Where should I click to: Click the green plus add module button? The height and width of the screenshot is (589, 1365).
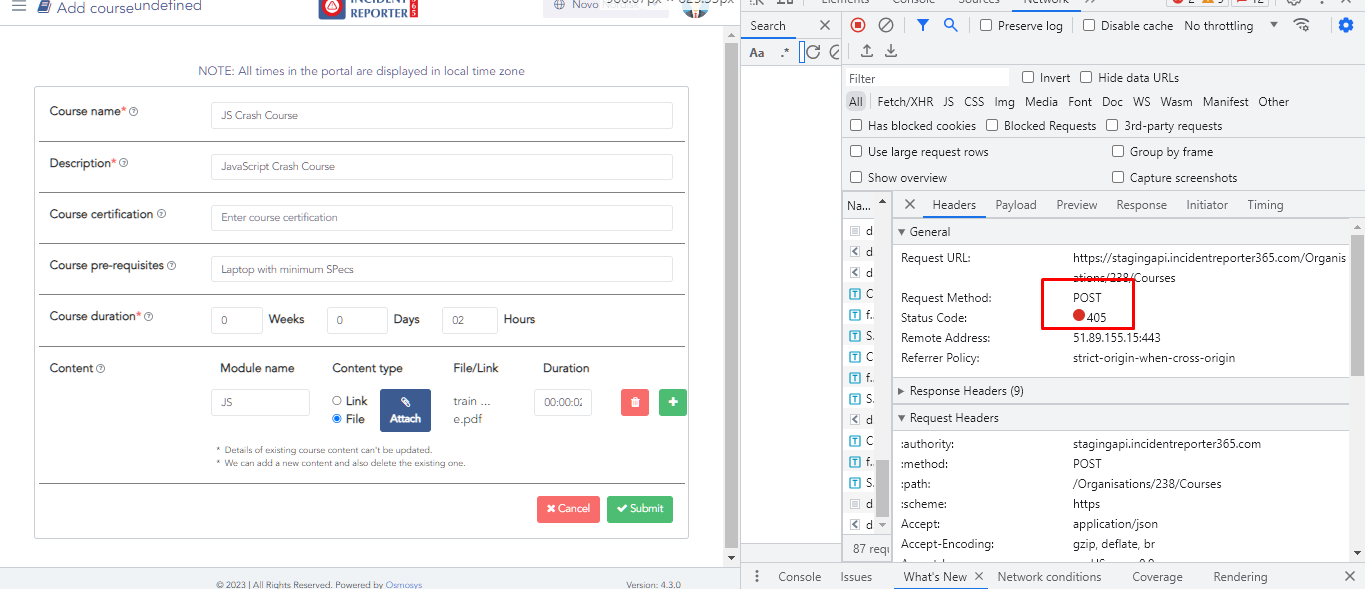pyautogui.click(x=672, y=403)
